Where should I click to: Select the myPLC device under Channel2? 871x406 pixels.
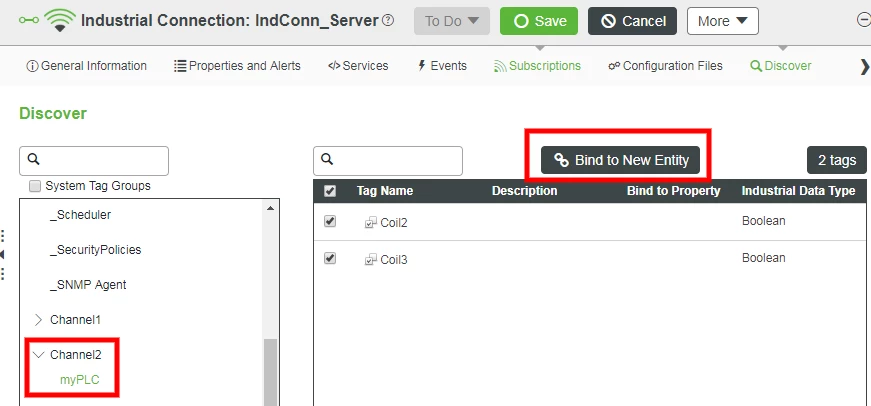click(79, 380)
